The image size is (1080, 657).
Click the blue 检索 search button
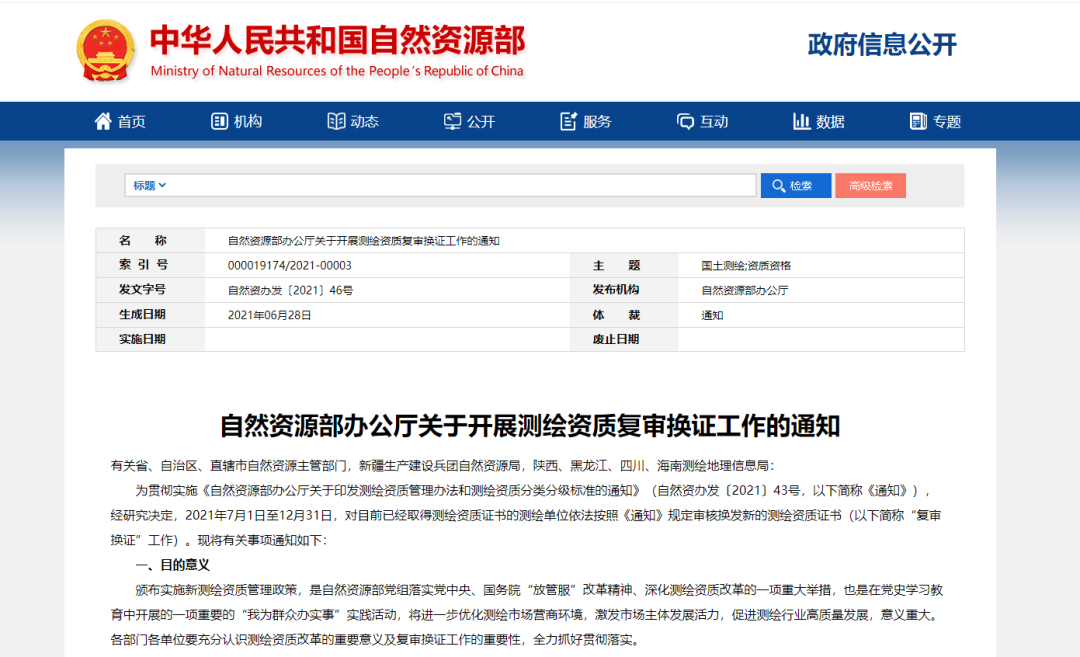[796, 185]
